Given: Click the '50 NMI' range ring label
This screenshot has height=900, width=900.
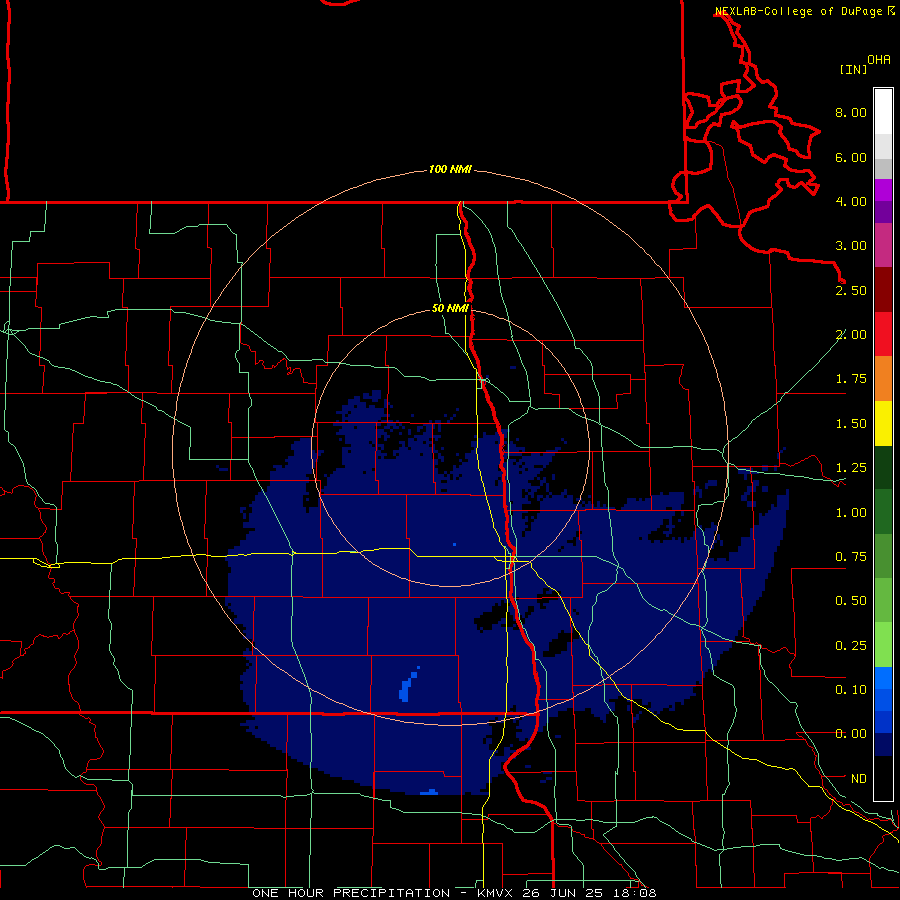Looking at the screenshot, I should (x=450, y=308).
